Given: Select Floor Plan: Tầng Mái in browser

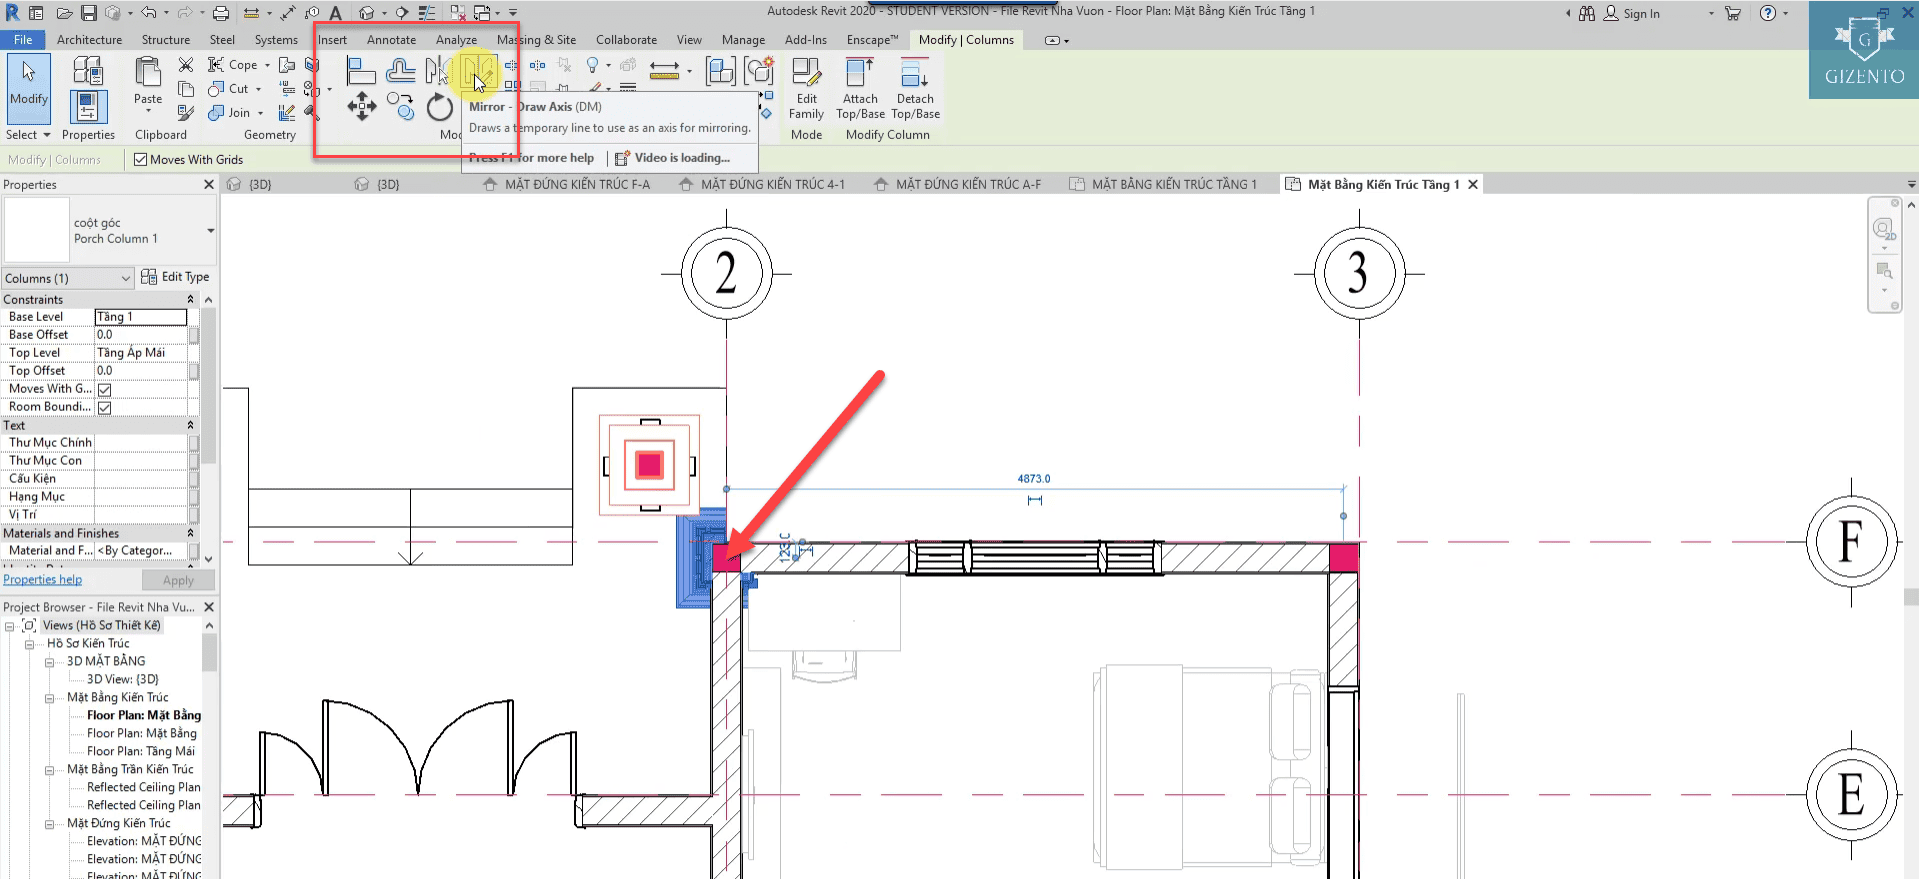Looking at the screenshot, I should tap(141, 752).
